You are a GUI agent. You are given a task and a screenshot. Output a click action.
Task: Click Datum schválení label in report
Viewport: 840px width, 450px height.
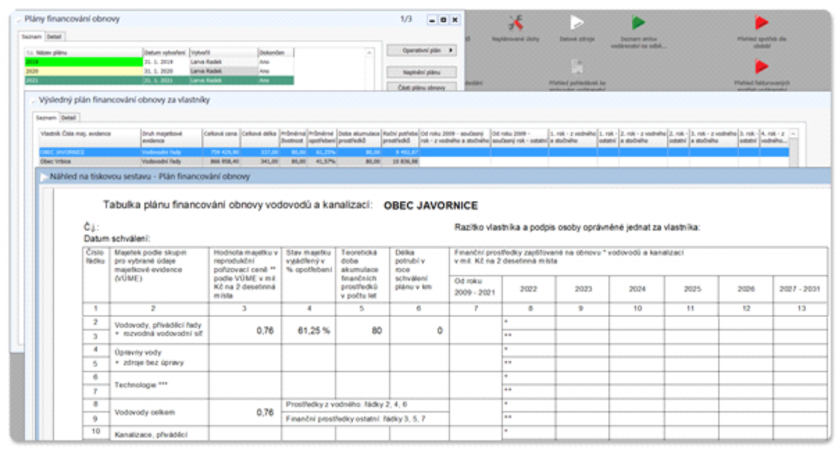tap(117, 238)
